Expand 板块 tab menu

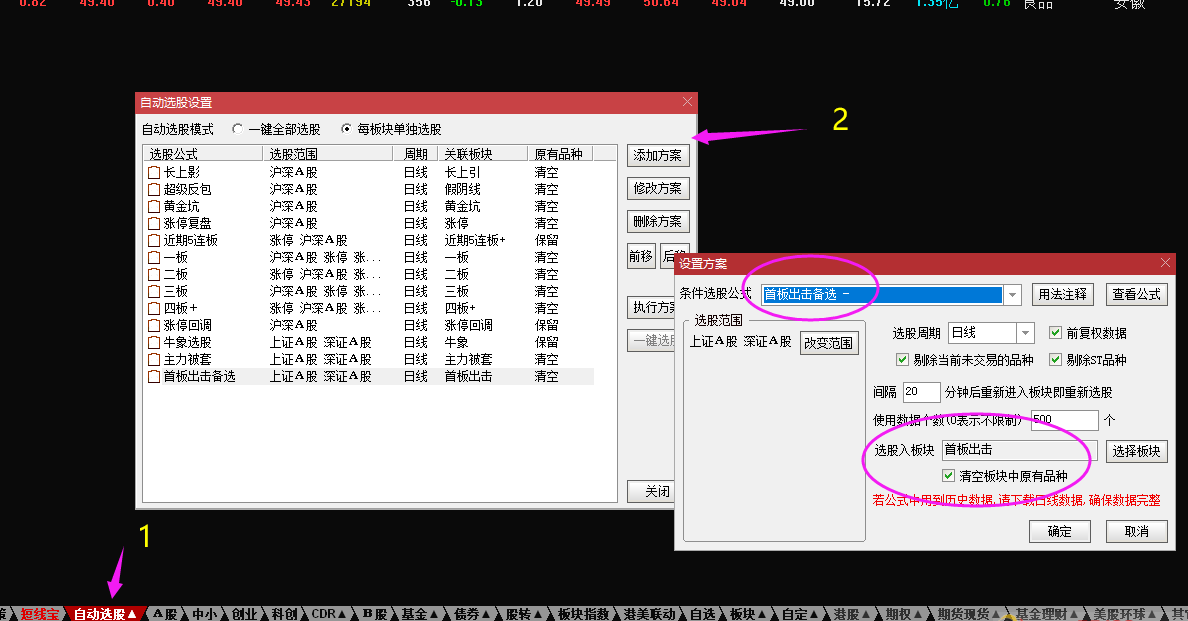(x=761, y=614)
